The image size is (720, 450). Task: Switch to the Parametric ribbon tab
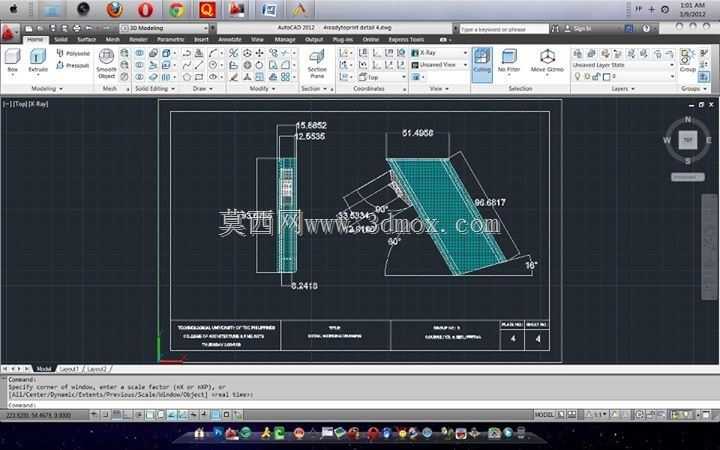click(170, 39)
